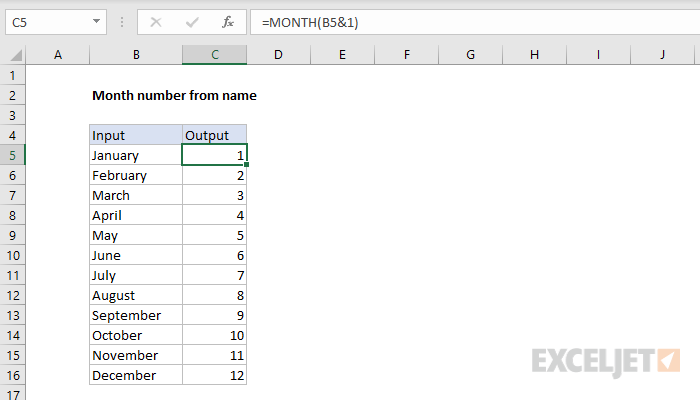Click output cell showing 12
This screenshot has width=700, height=400.
[x=214, y=375]
